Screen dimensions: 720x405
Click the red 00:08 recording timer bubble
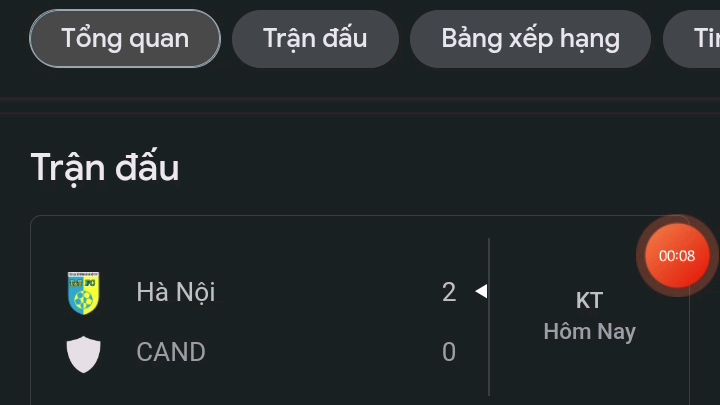(x=677, y=256)
